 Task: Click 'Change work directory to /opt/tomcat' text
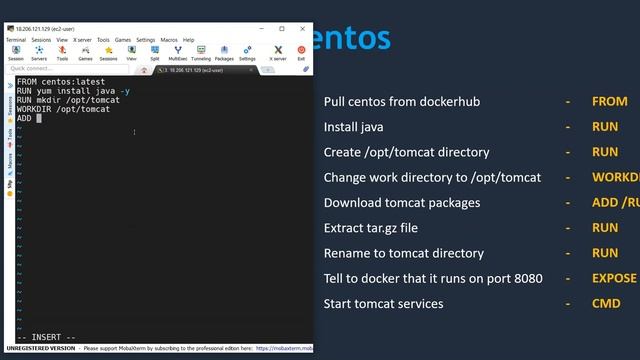(432, 178)
